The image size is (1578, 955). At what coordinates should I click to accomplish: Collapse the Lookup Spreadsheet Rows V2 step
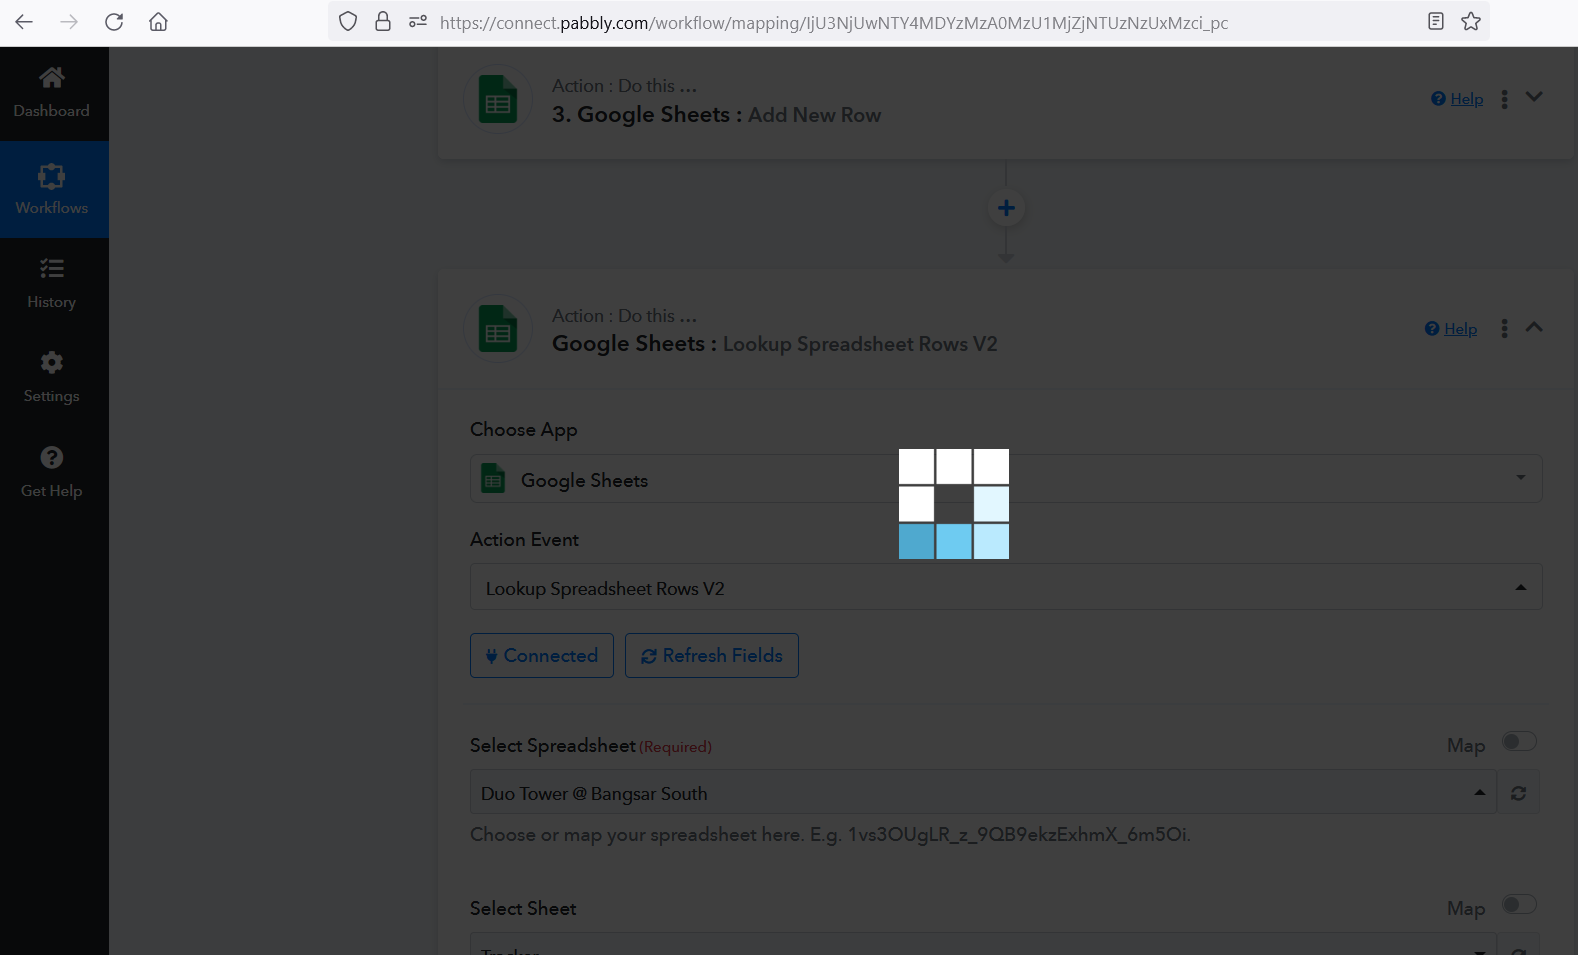click(1534, 327)
